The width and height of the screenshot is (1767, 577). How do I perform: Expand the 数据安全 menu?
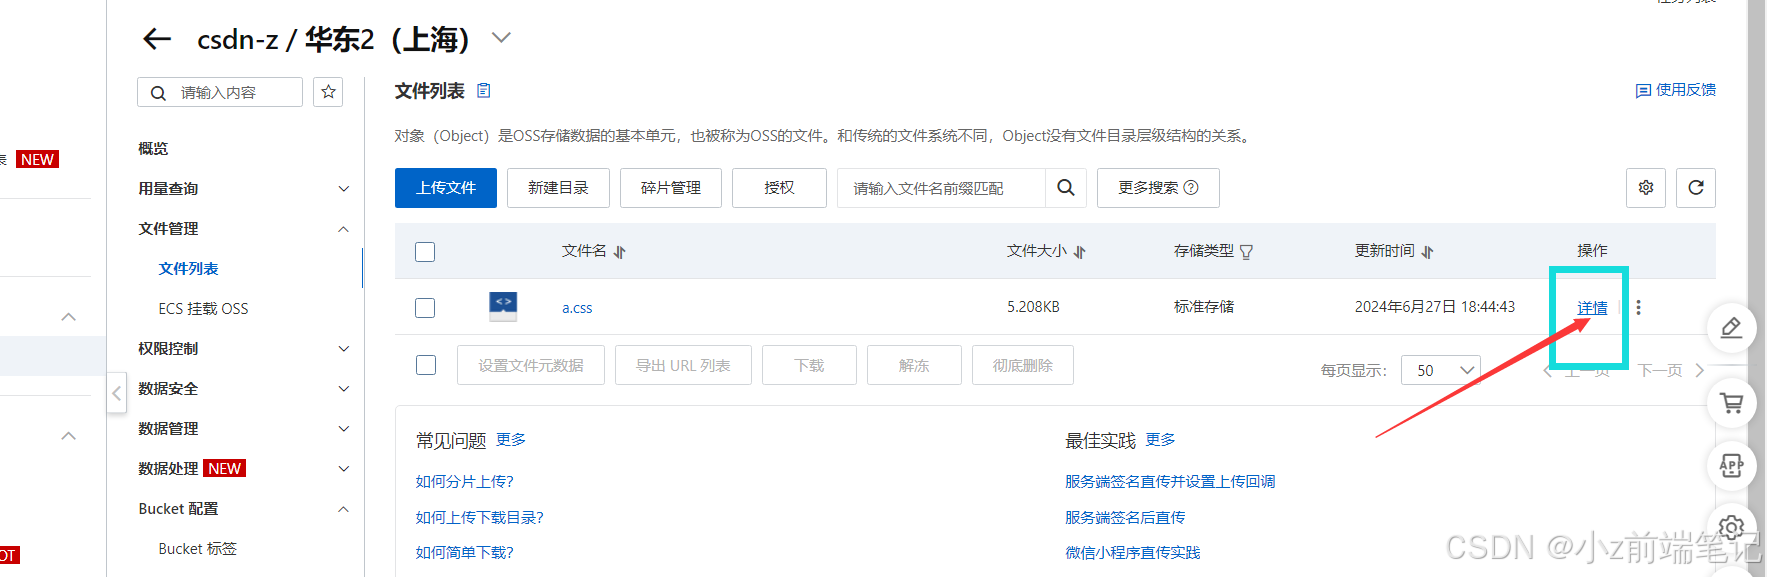[244, 388]
